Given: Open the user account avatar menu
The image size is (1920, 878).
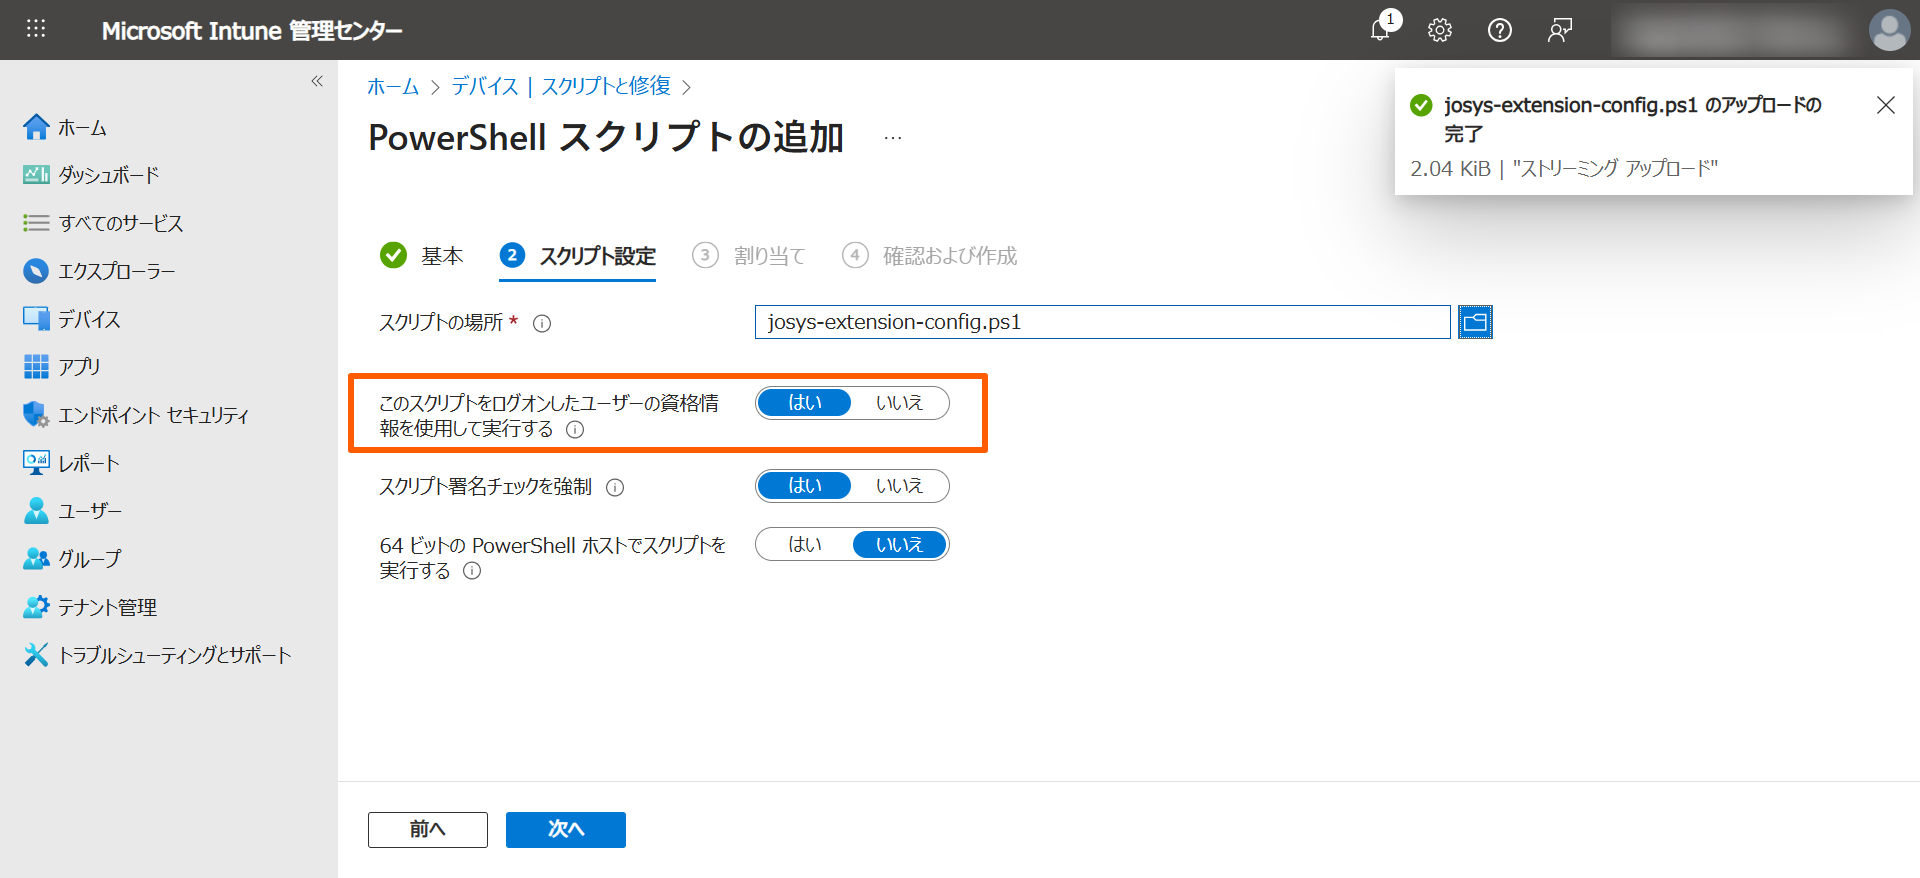Looking at the screenshot, I should point(1888,30).
